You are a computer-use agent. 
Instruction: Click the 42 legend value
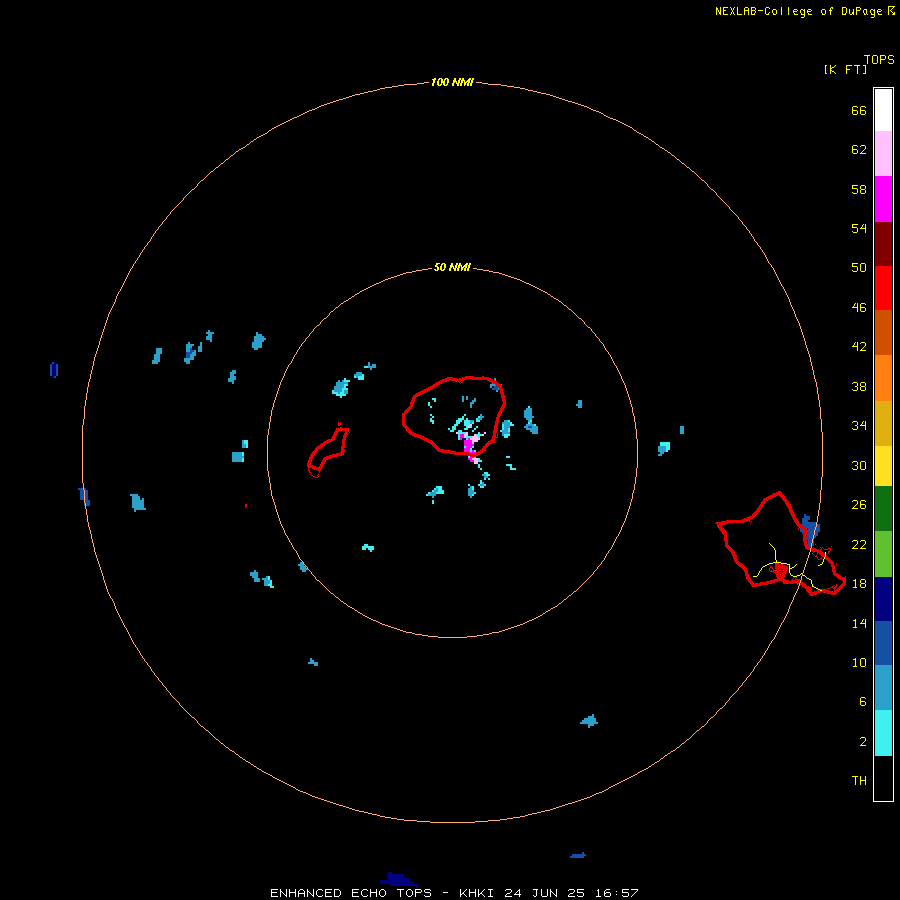point(859,346)
